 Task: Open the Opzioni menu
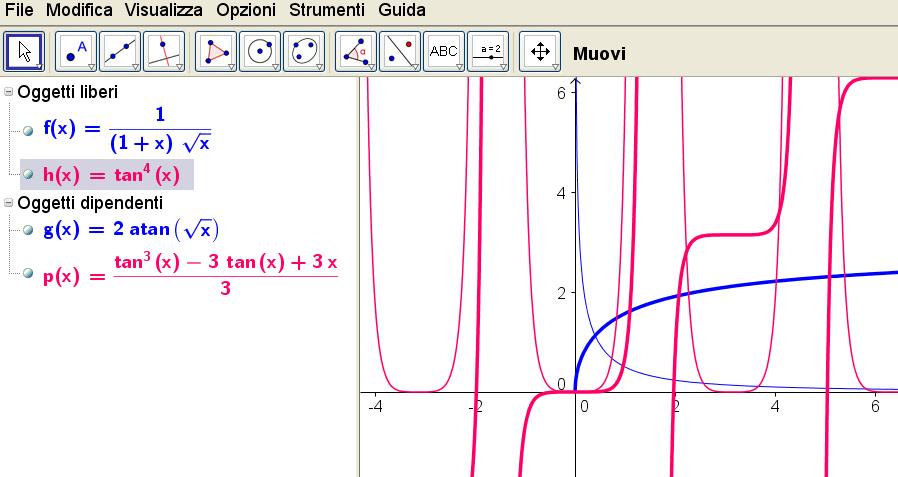point(246,10)
